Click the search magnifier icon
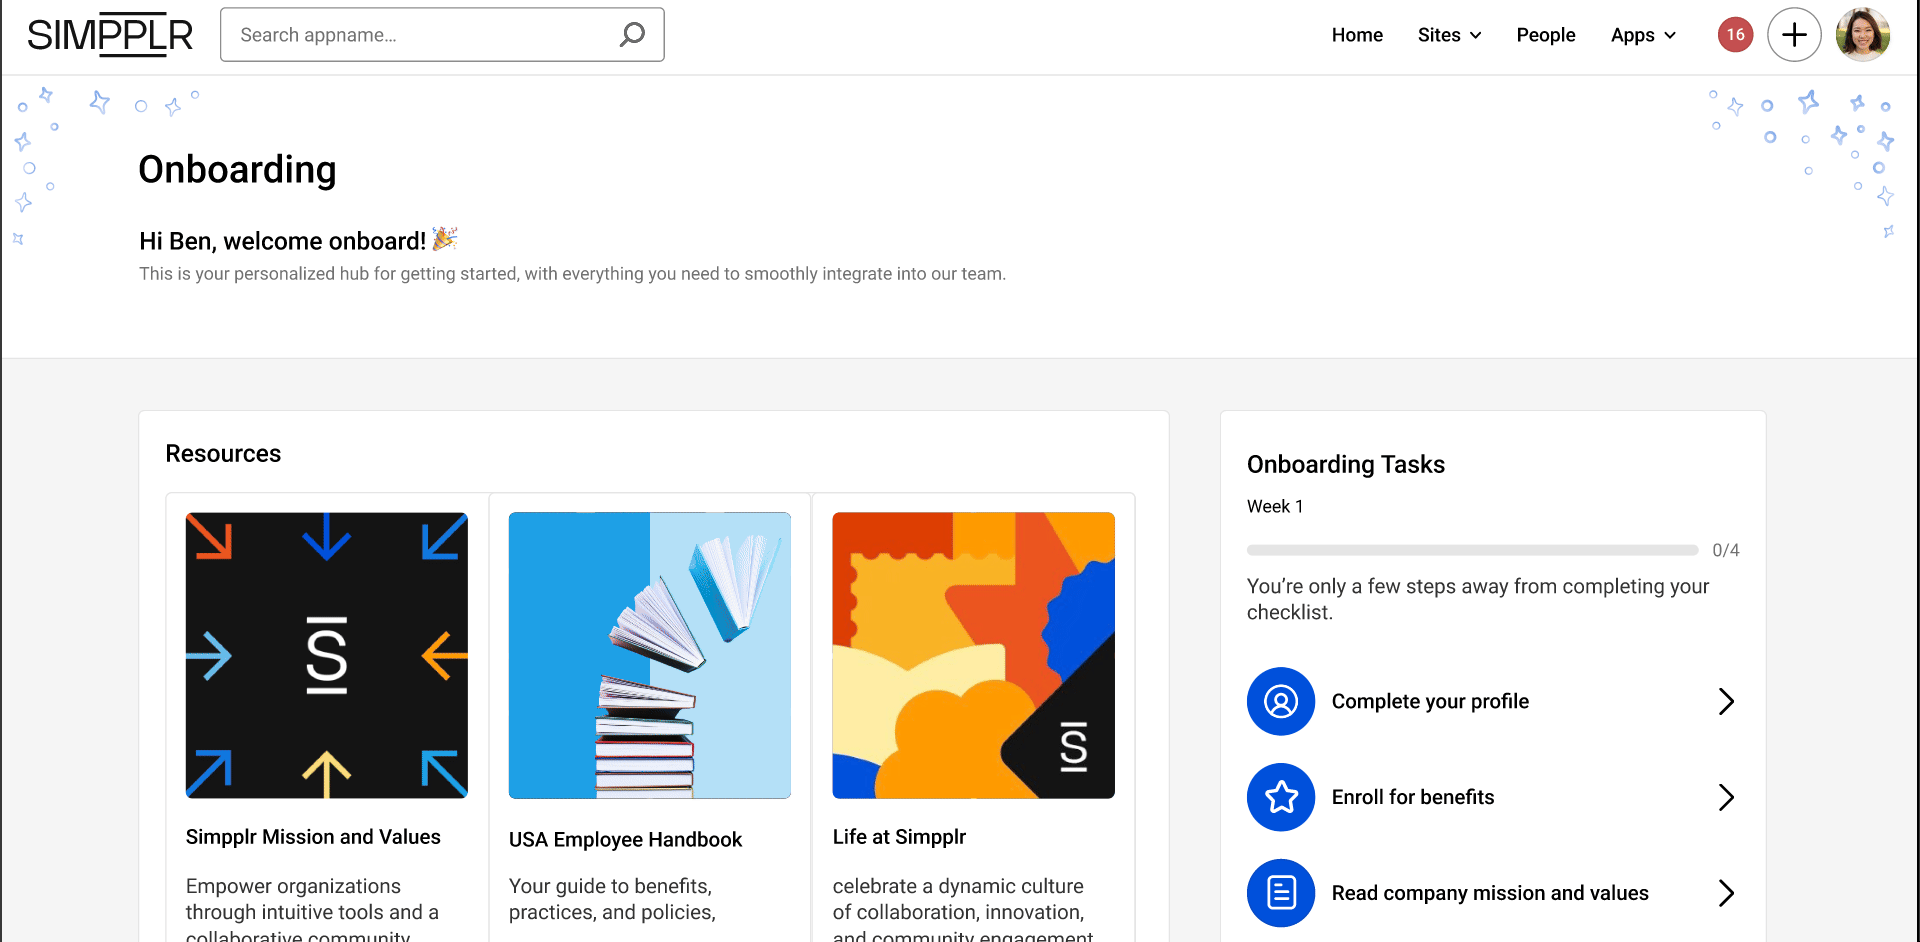Screen dimensions: 1920x942 (632, 34)
